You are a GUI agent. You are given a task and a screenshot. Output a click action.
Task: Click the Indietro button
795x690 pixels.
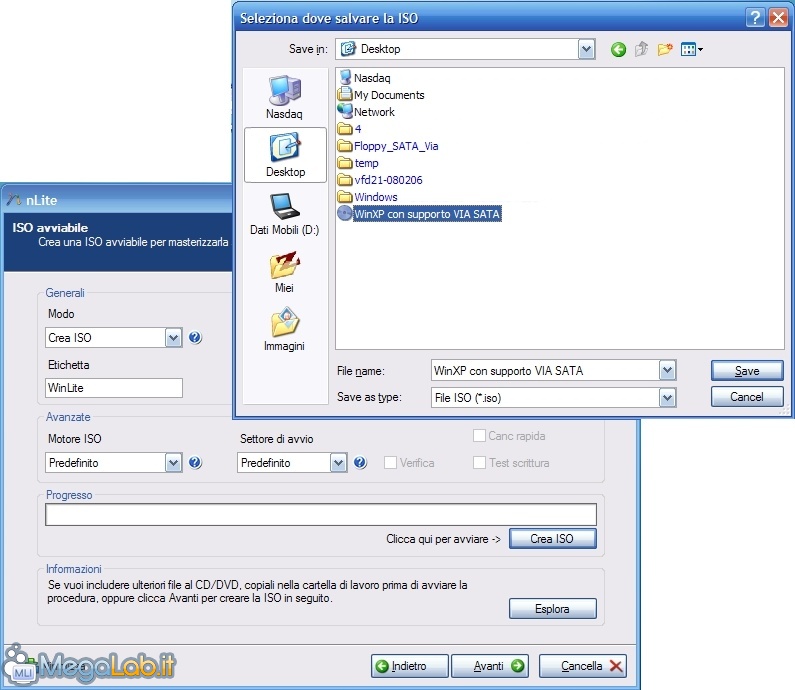click(410, 666)
